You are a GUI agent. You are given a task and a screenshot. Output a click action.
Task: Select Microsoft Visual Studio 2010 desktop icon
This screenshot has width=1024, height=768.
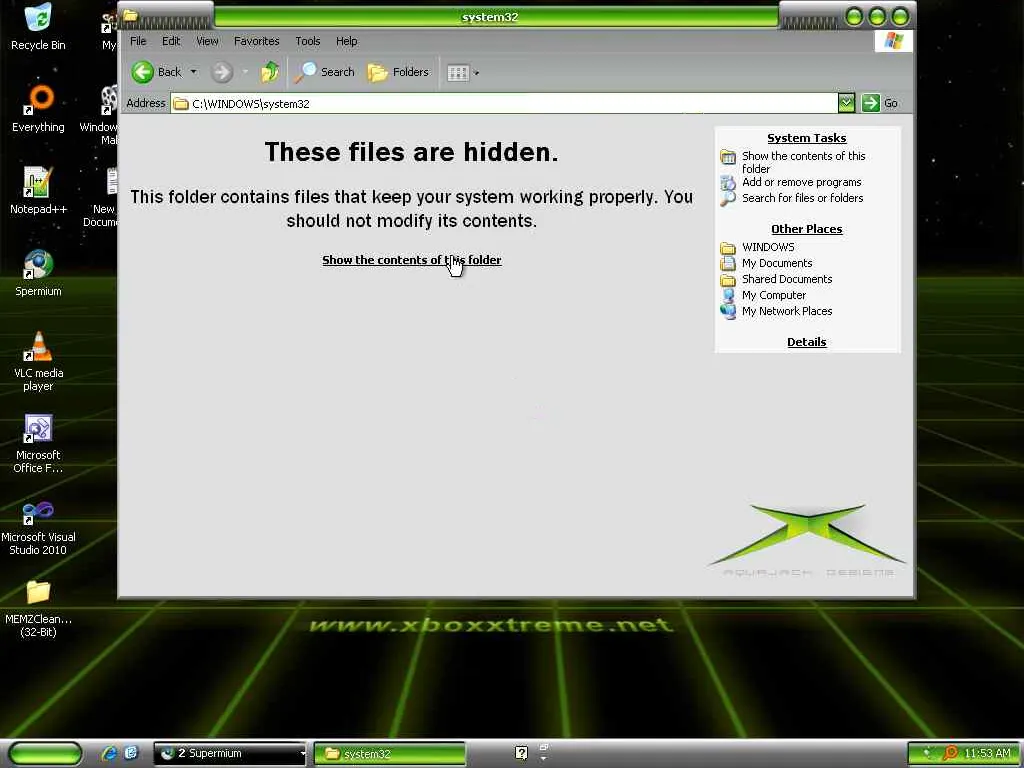coord(38,526)
